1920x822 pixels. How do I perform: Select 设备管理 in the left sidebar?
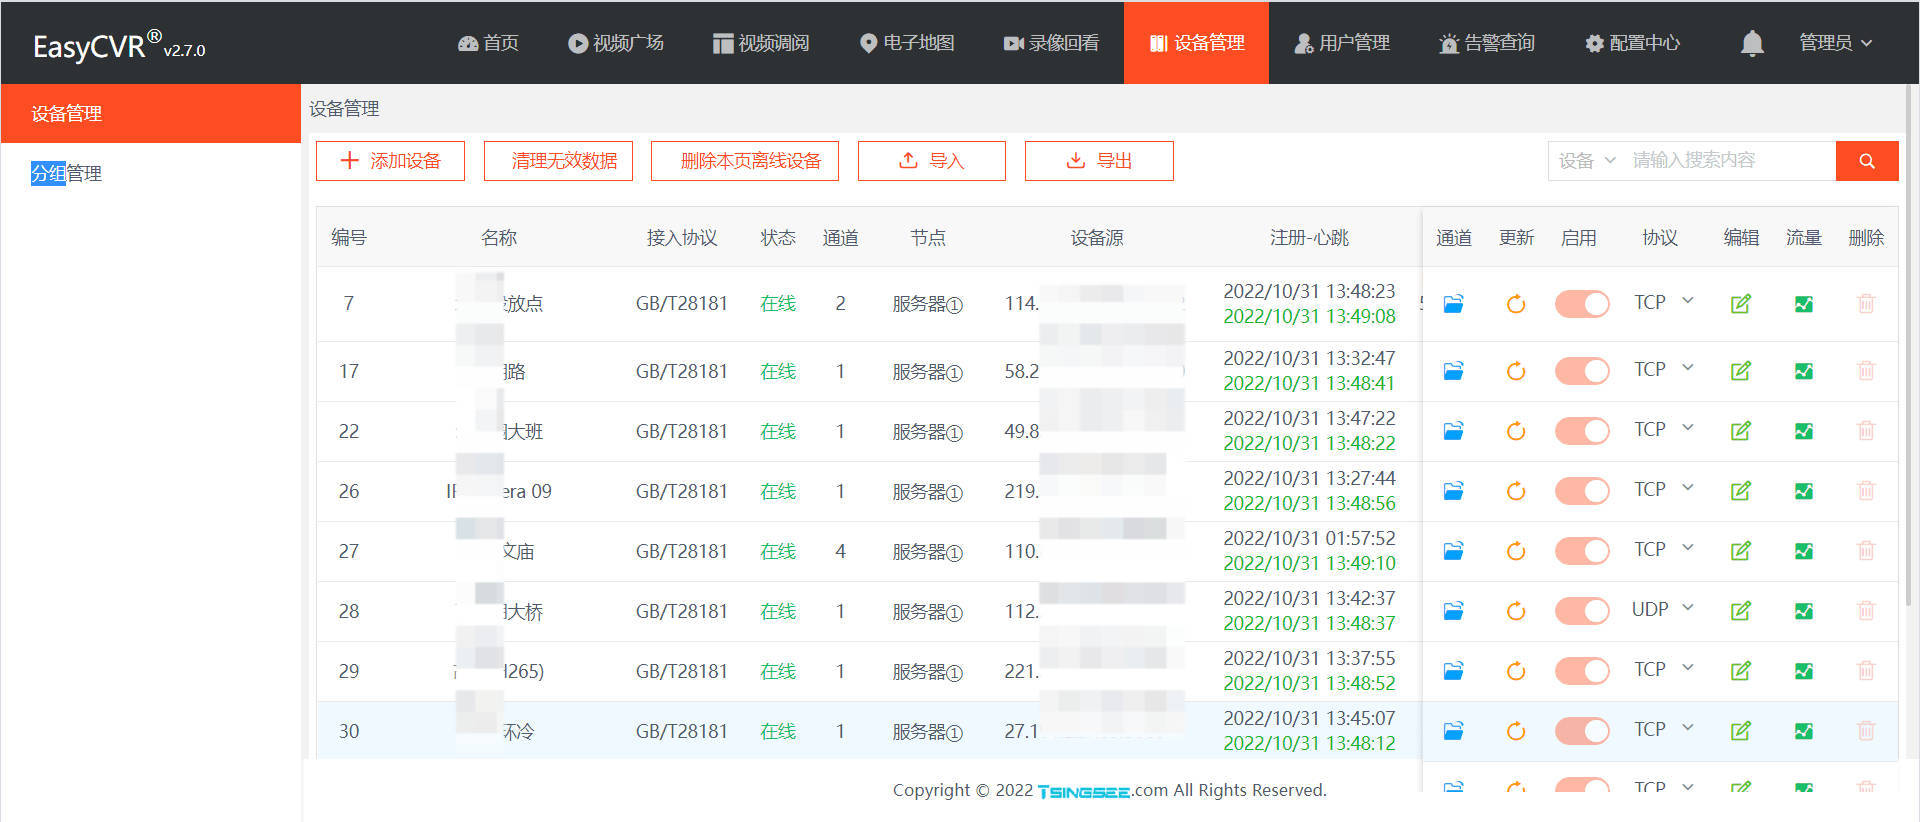(x=151, y=113)
